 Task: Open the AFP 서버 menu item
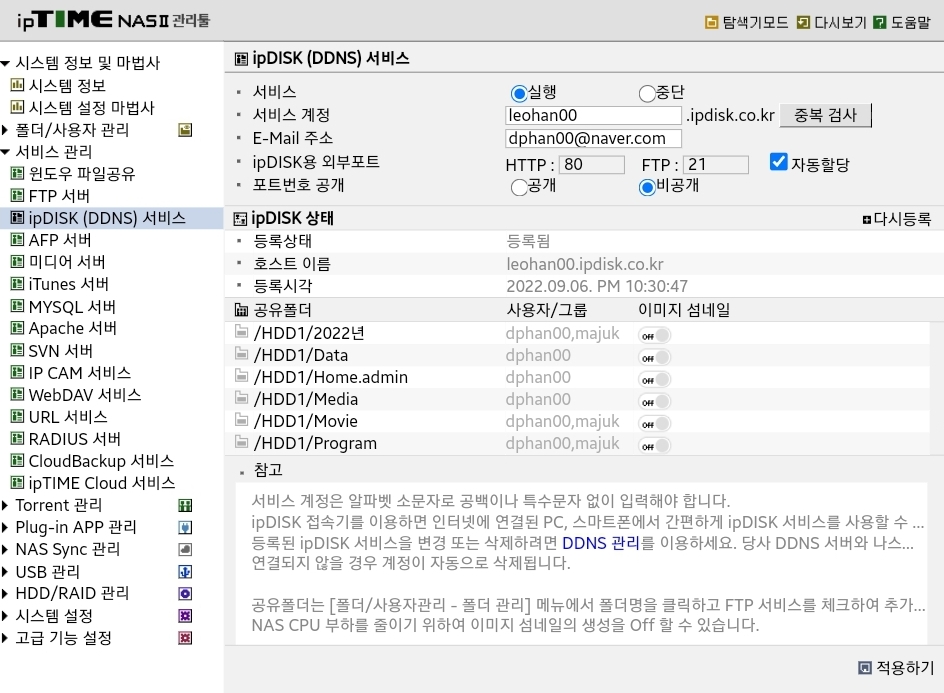point(60,240)
